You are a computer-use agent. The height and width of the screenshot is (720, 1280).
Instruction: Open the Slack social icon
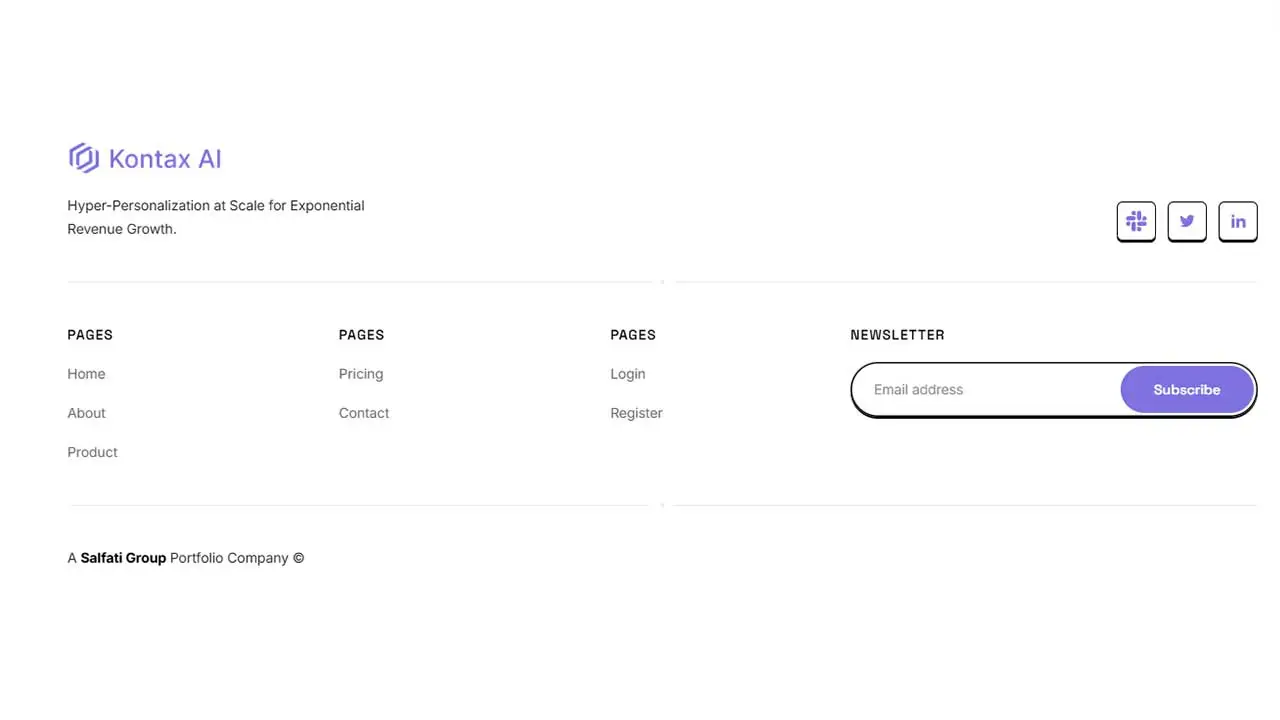(1136, 221)
